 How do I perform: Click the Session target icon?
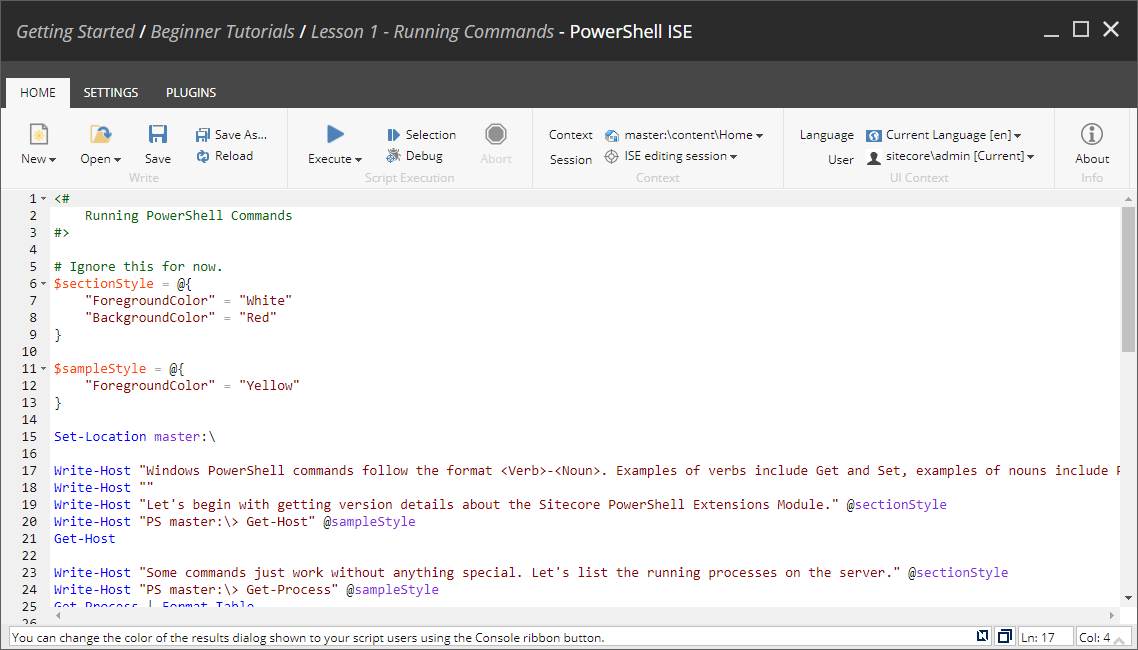point(612,157)
